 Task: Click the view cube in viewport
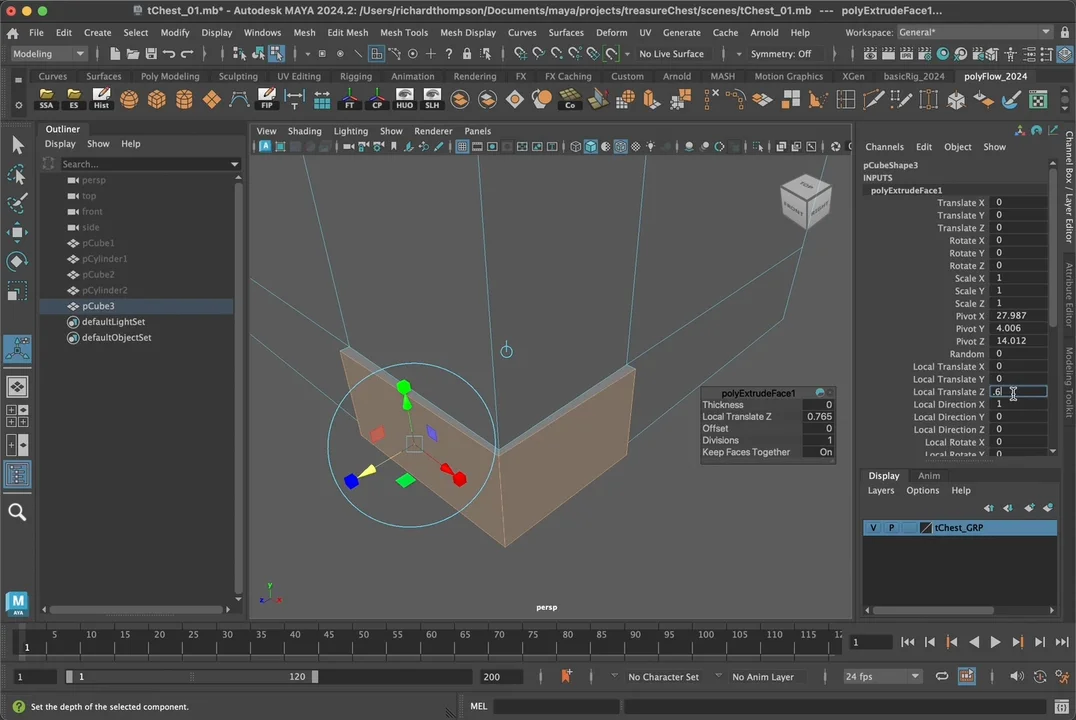(x=805, y=201)
